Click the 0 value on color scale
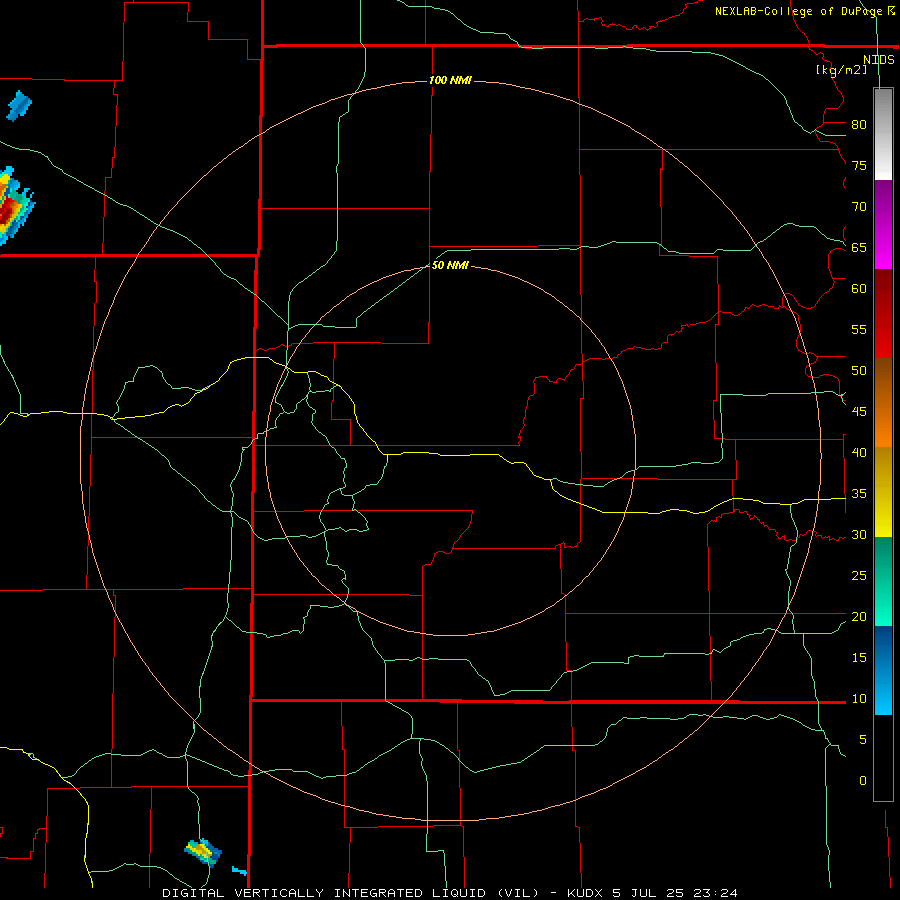900x900 pixels. [863, 781]
